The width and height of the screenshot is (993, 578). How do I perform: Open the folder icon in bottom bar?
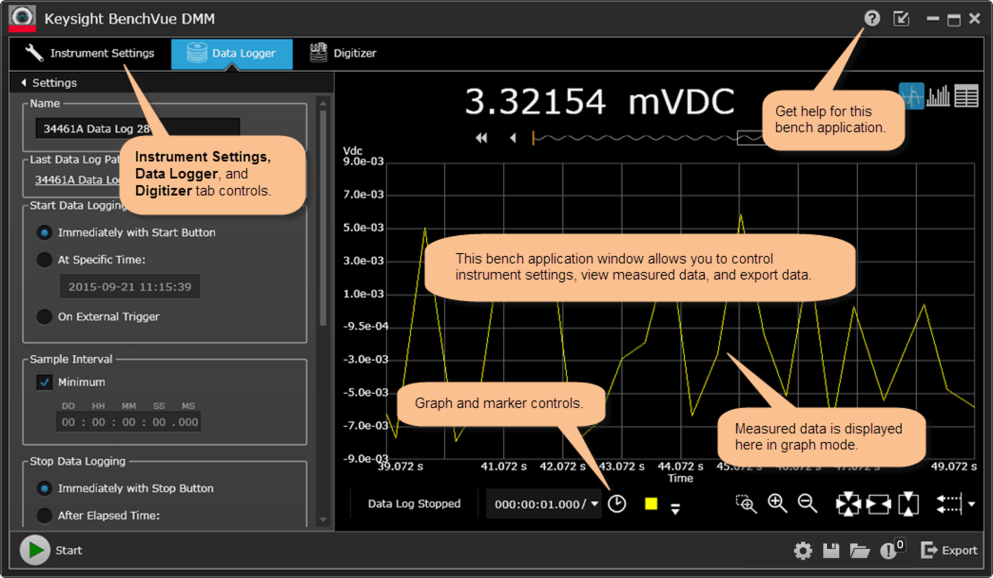tap(859, 550)
